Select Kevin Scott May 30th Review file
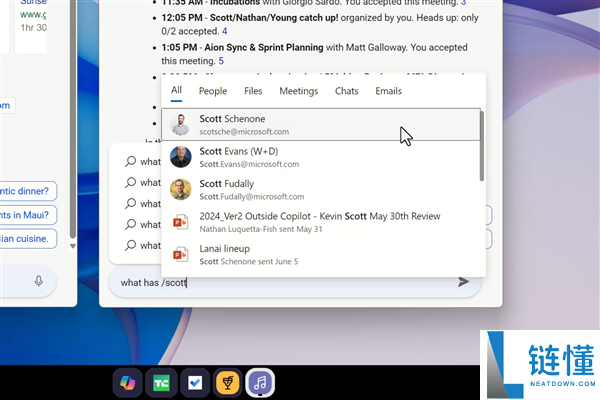Screen dimensions: 600x400 pyautogui.click(x=321, y=222)
